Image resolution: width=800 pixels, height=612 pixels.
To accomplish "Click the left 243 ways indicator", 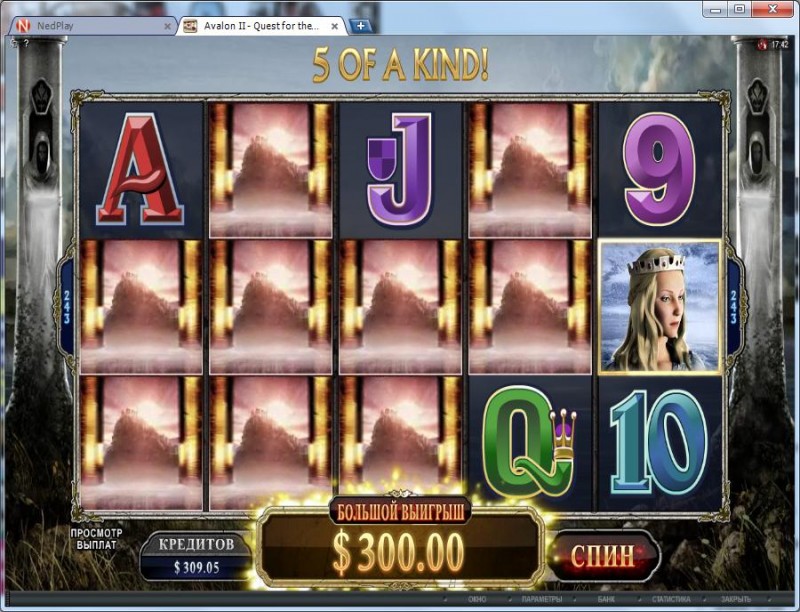I will point(67,307).
